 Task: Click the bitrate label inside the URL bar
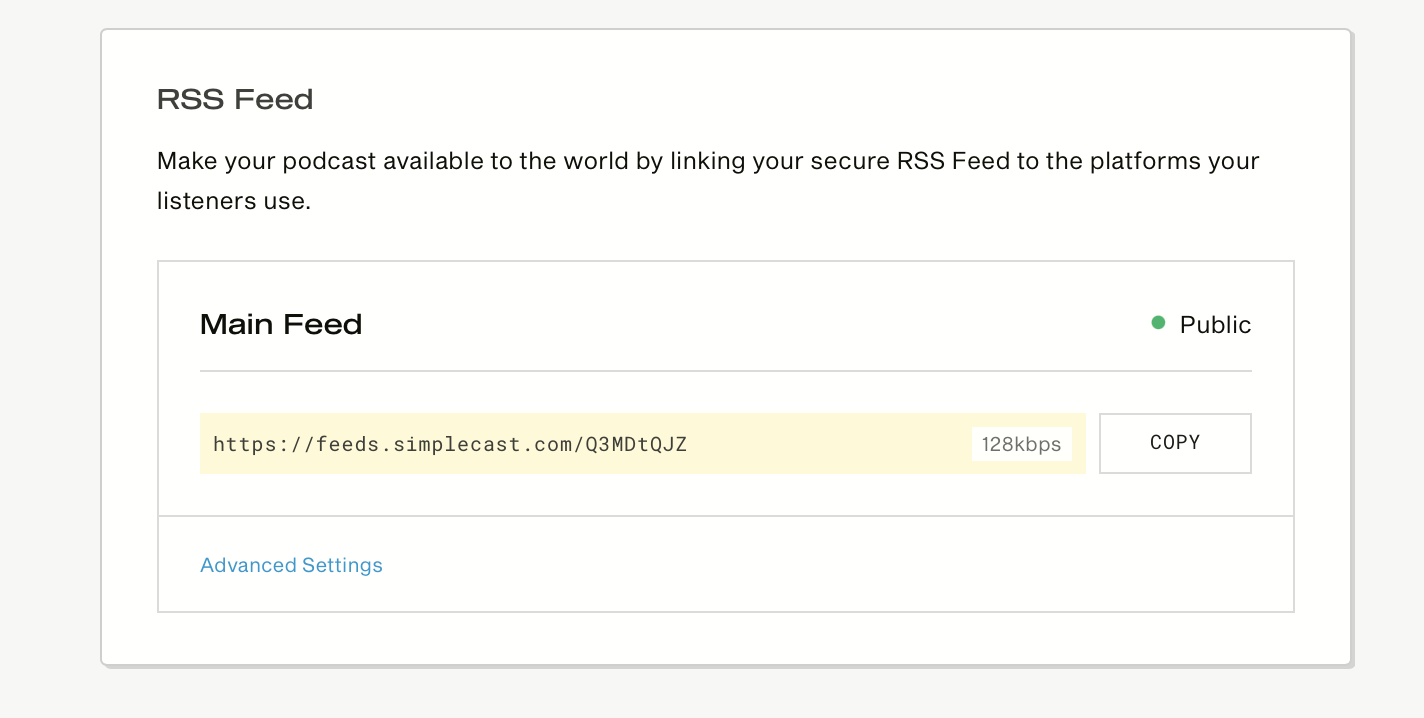[1021, 444]
